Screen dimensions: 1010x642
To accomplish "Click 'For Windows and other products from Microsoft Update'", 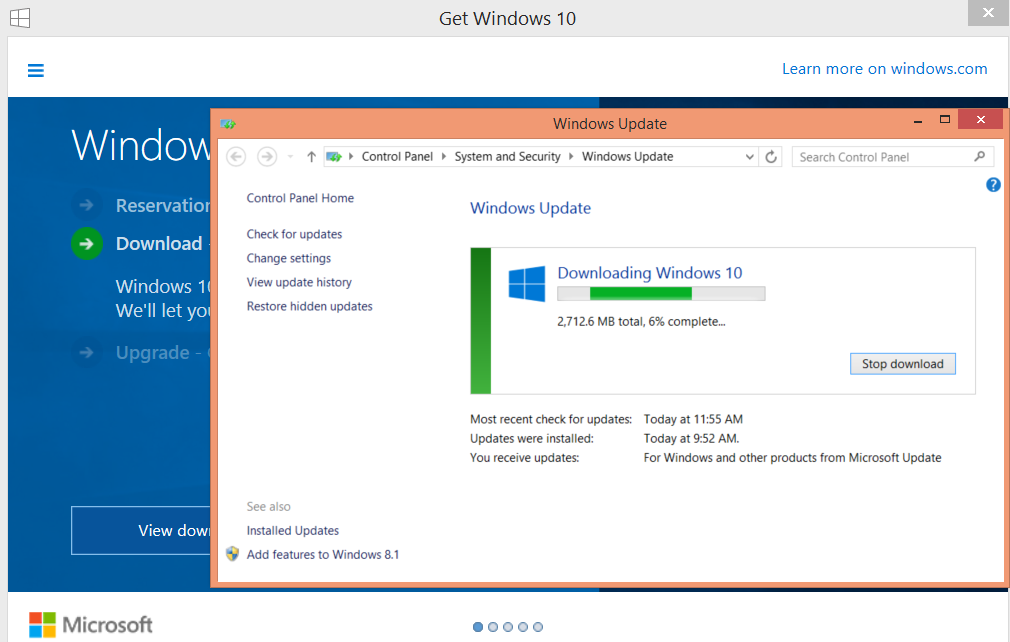I will 792,458.
